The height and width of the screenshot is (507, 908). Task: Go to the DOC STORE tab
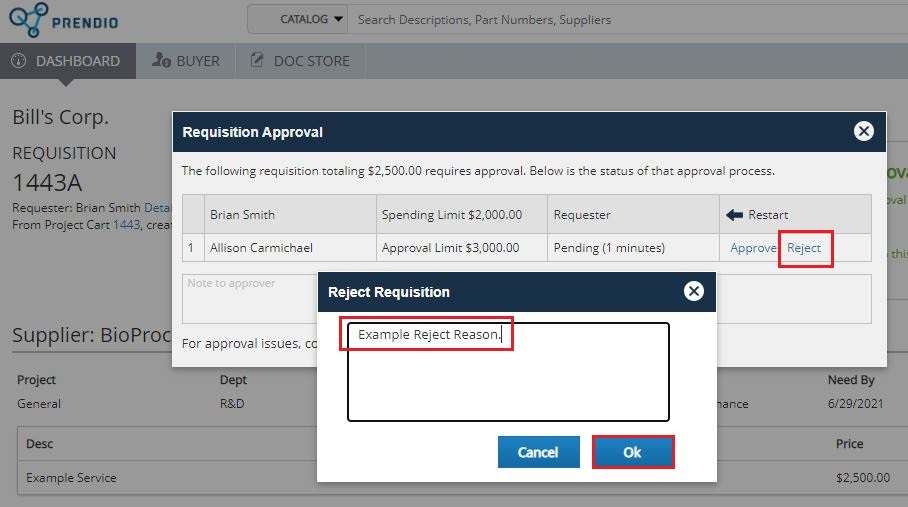[x=300, y=61]
